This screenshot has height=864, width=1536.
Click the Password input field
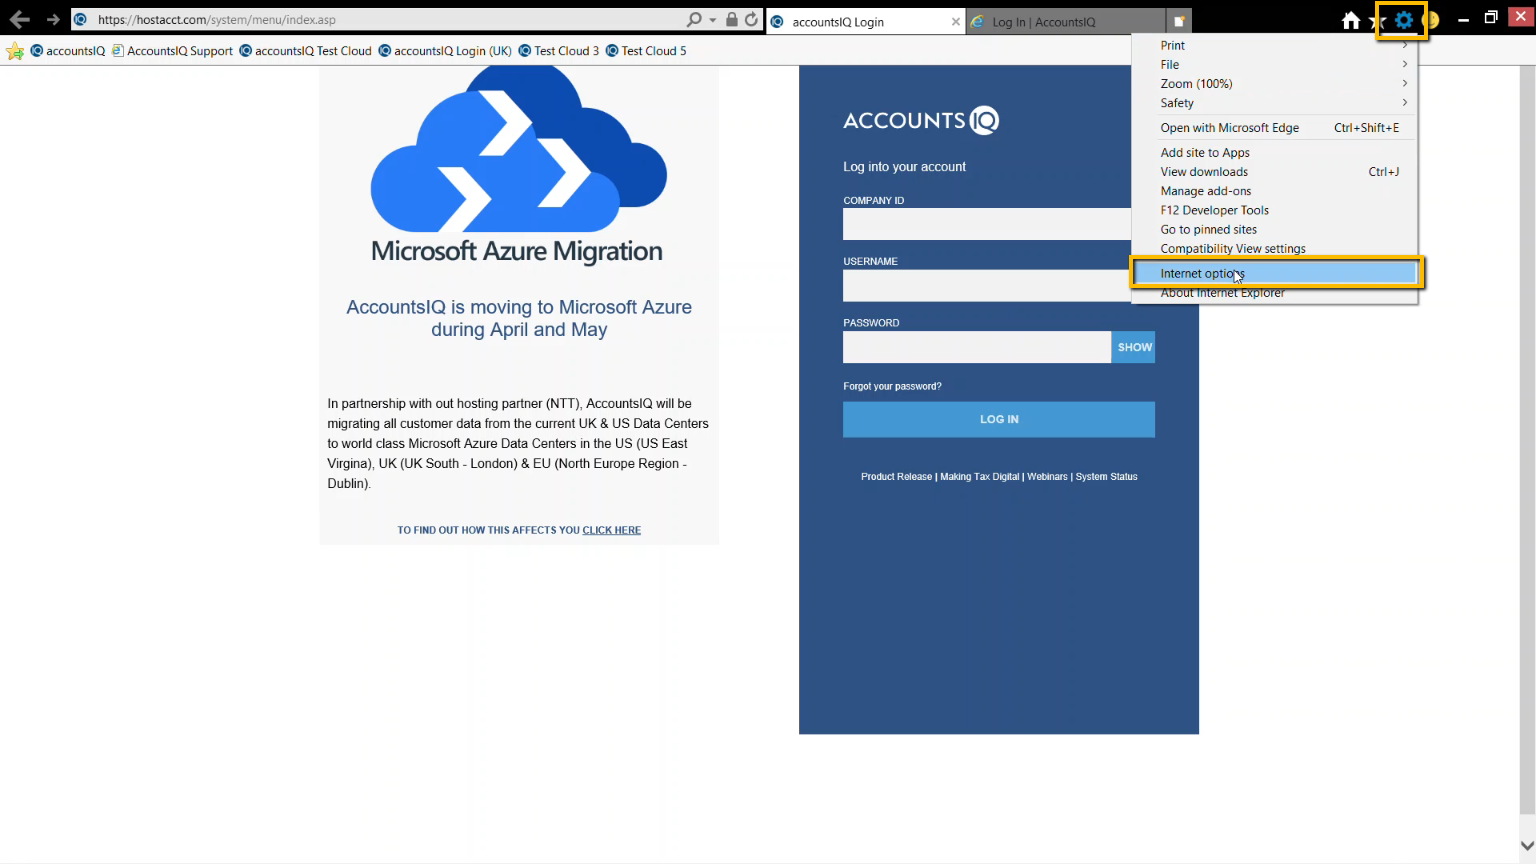(977, 347)
